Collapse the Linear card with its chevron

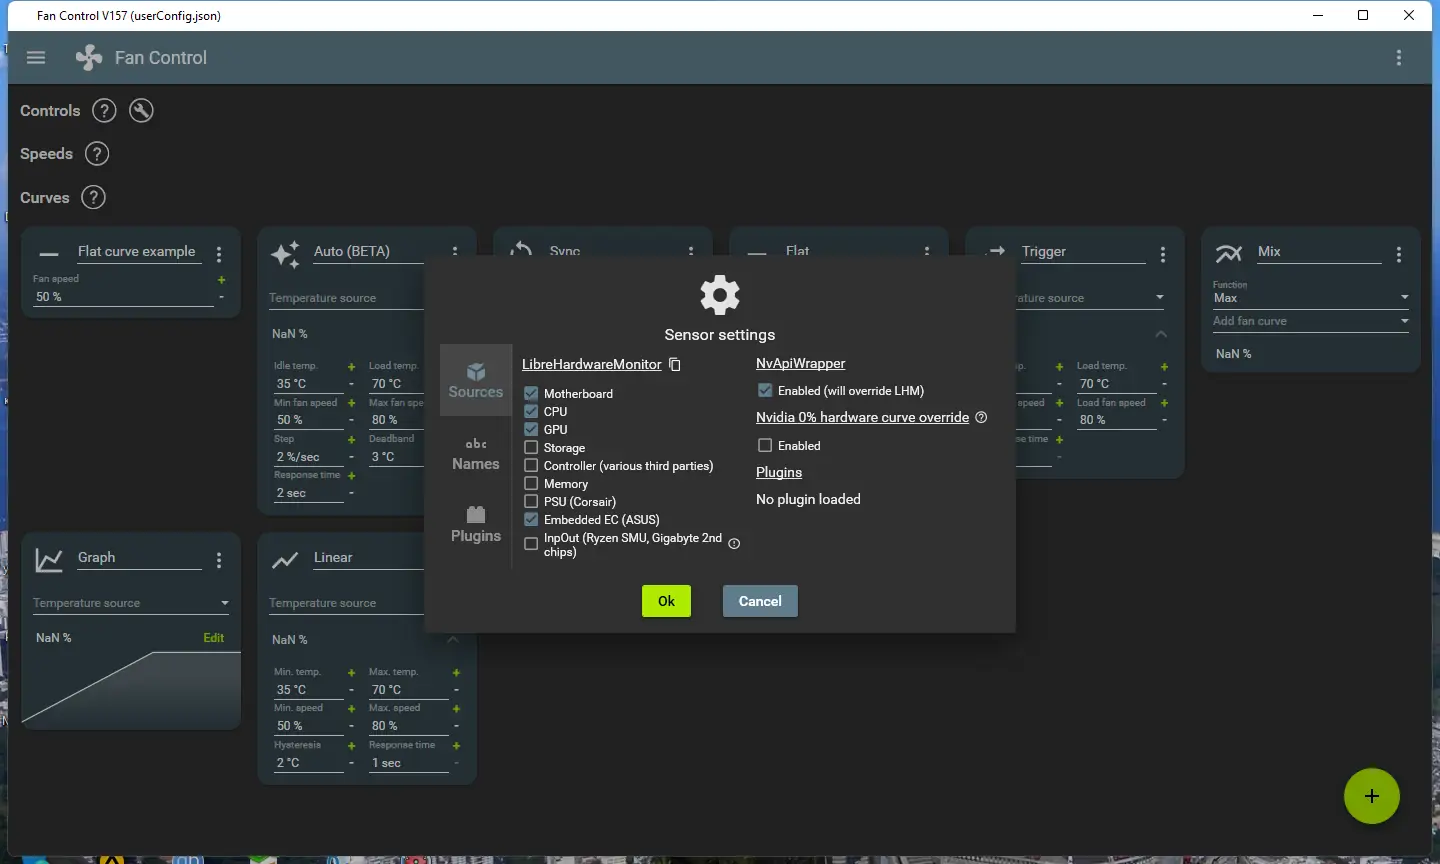tap(453, 640)
